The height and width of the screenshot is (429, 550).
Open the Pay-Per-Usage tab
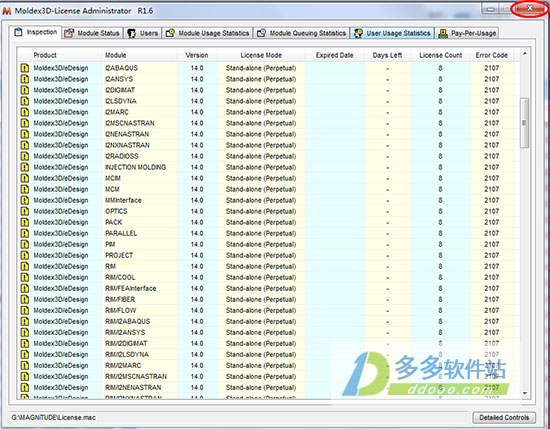[467, 33]
